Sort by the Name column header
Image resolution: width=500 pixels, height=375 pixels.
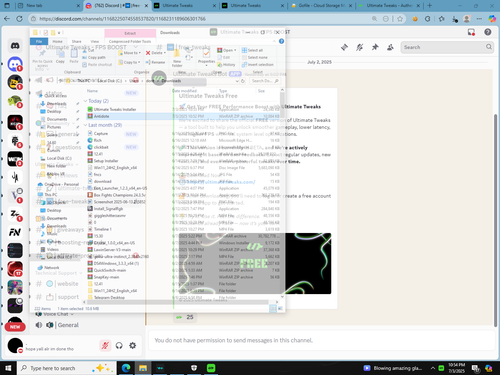pos(92,91)
